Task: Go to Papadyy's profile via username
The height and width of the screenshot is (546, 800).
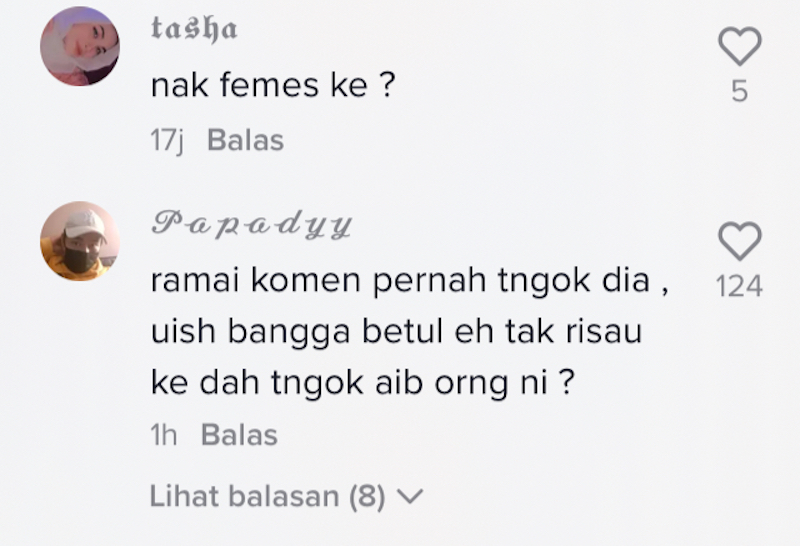Action: coord(251,225)
